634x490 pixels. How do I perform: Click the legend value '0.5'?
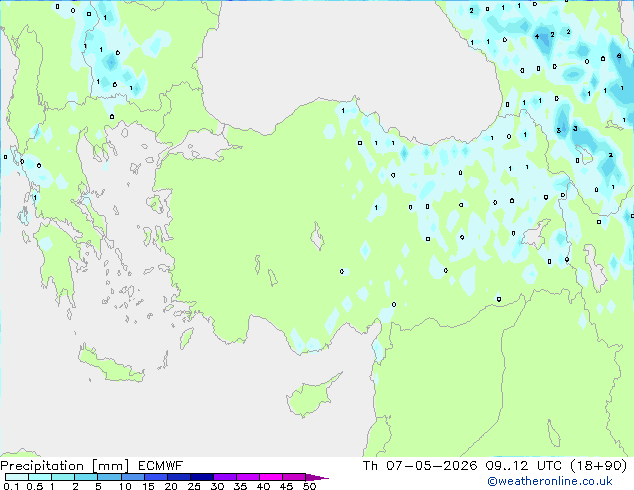(x=34, y=486)
